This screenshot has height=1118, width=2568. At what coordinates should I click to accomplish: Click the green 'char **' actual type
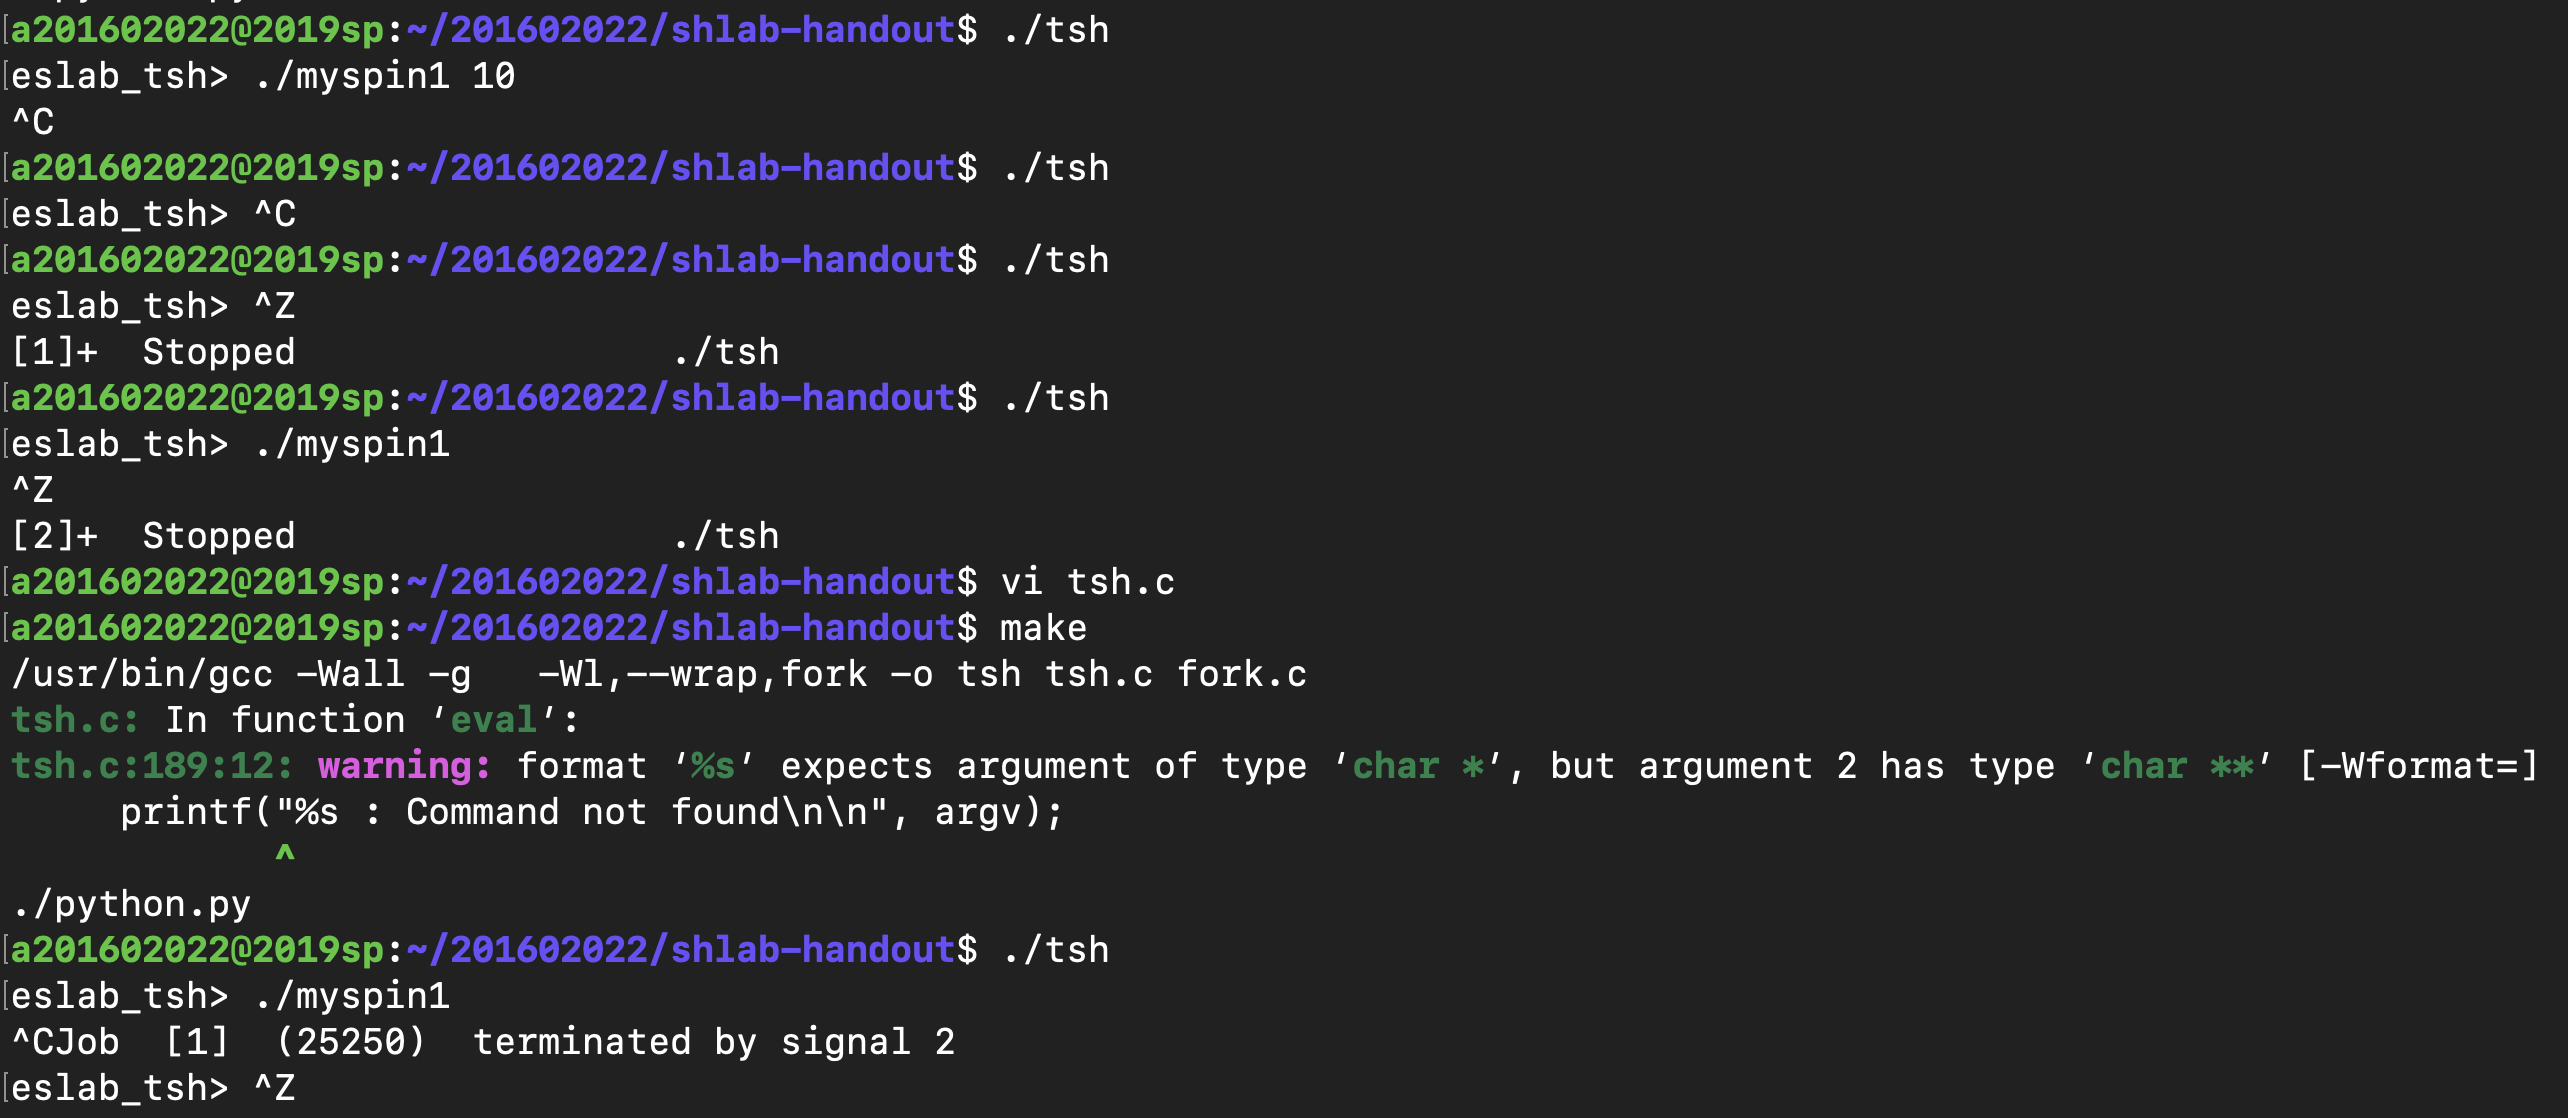pyautogui.click(x=2176, y=766)
